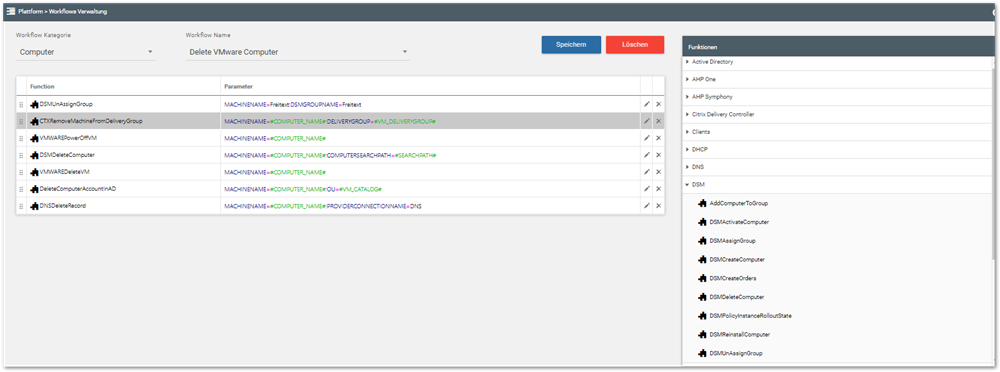Remove the CTXRemoveMachineFromDeliveryGroup row with its X icon
This screenshot has height=372, width=1000.
(658, 121)
